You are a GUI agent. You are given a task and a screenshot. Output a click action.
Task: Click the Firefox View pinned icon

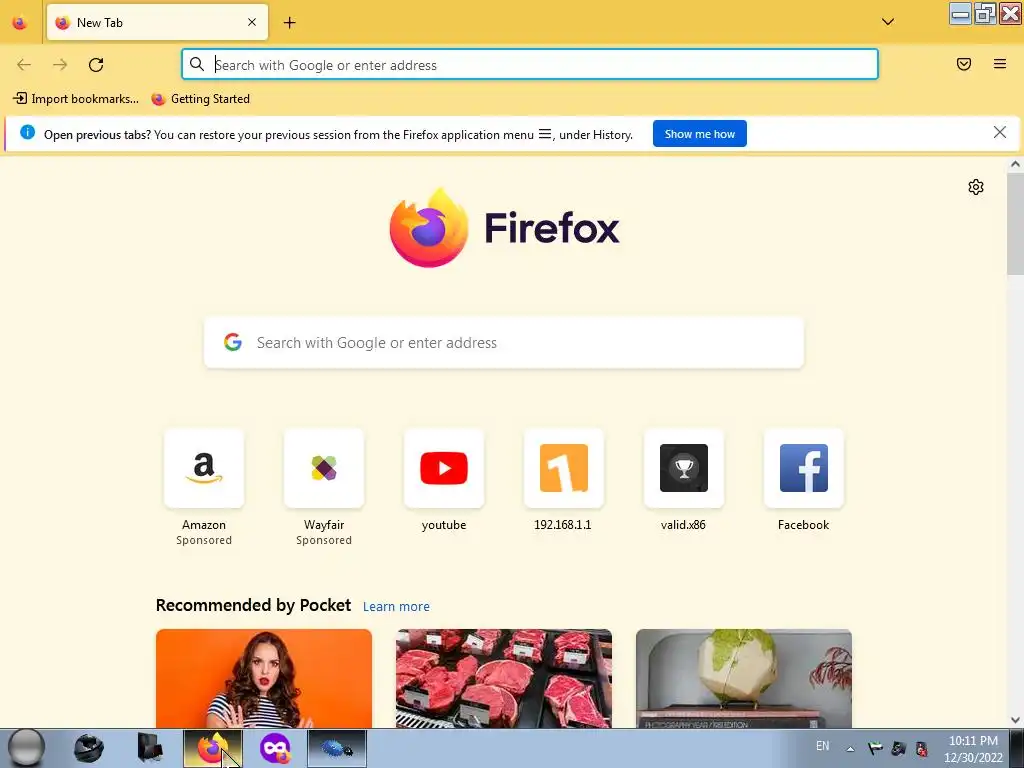click(x=20, y=23)
